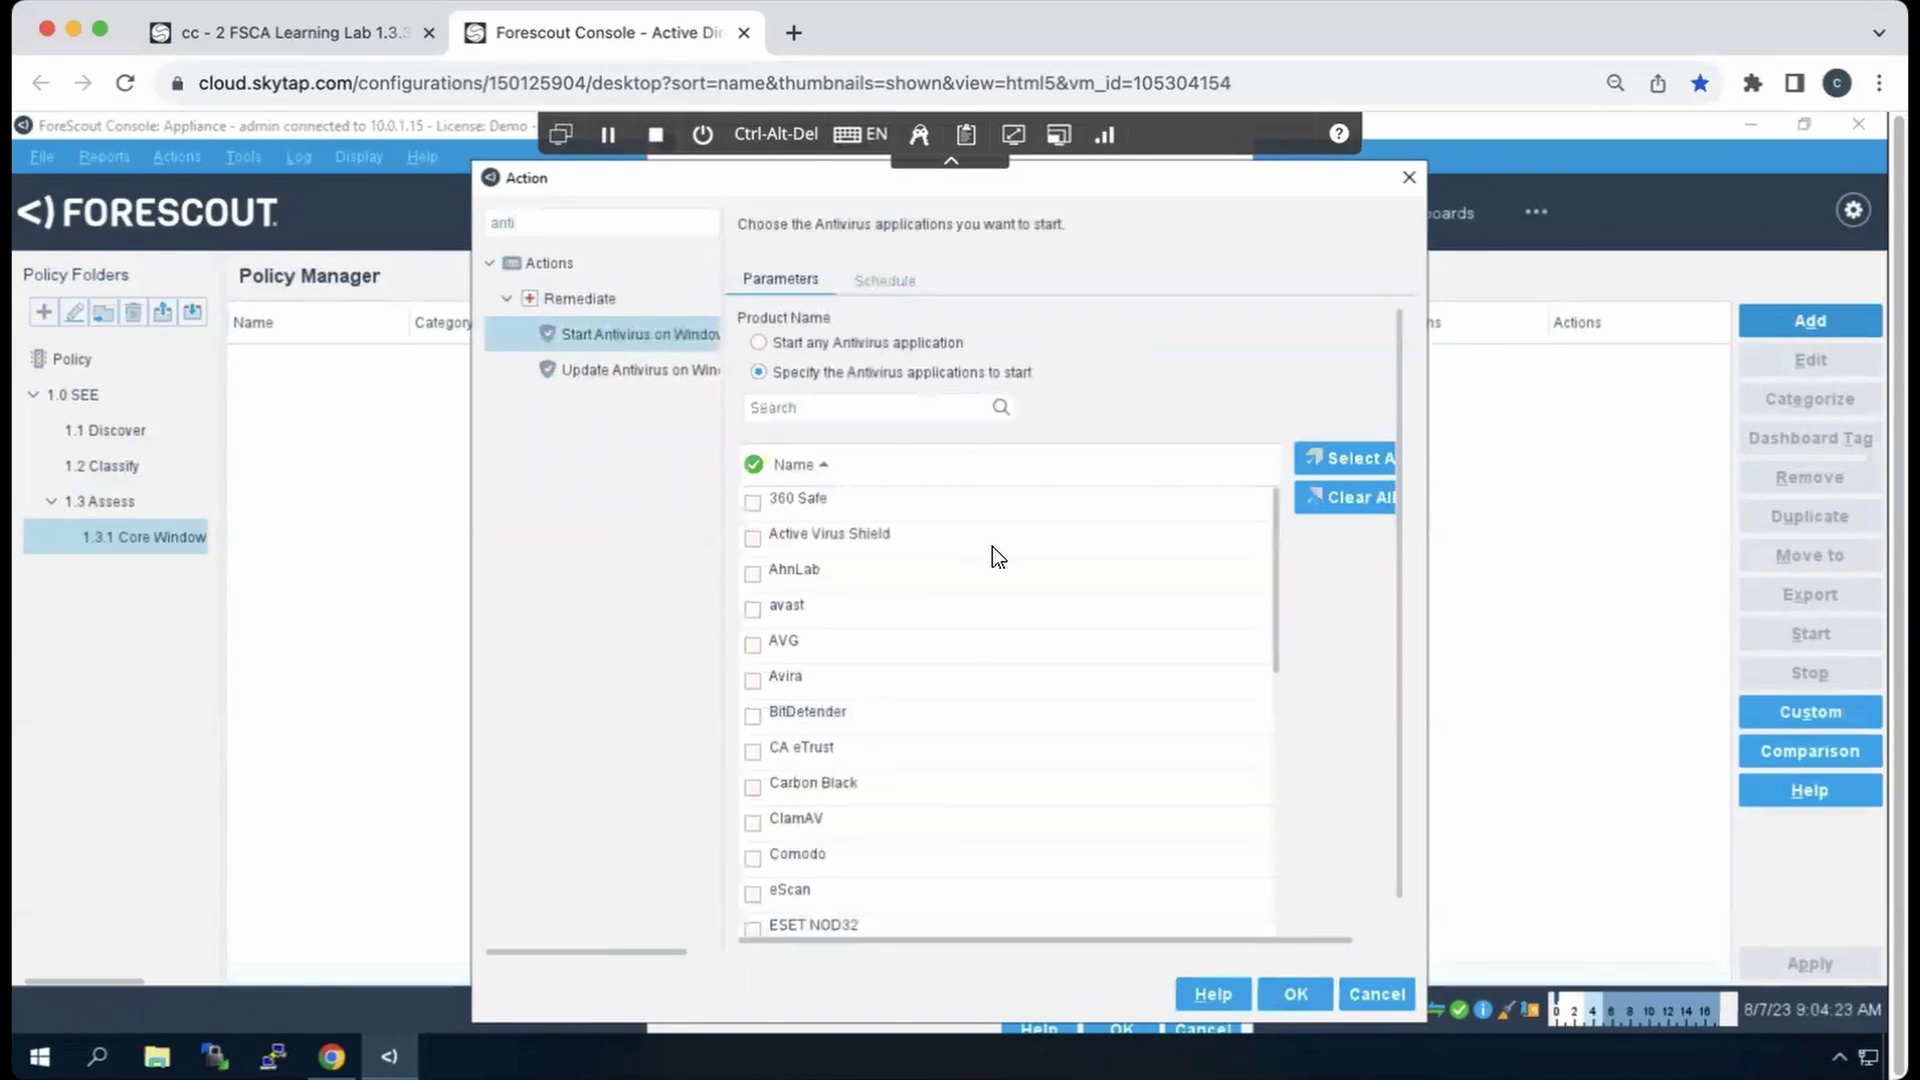Open the Skytap help question mark

click(1339, 134)
